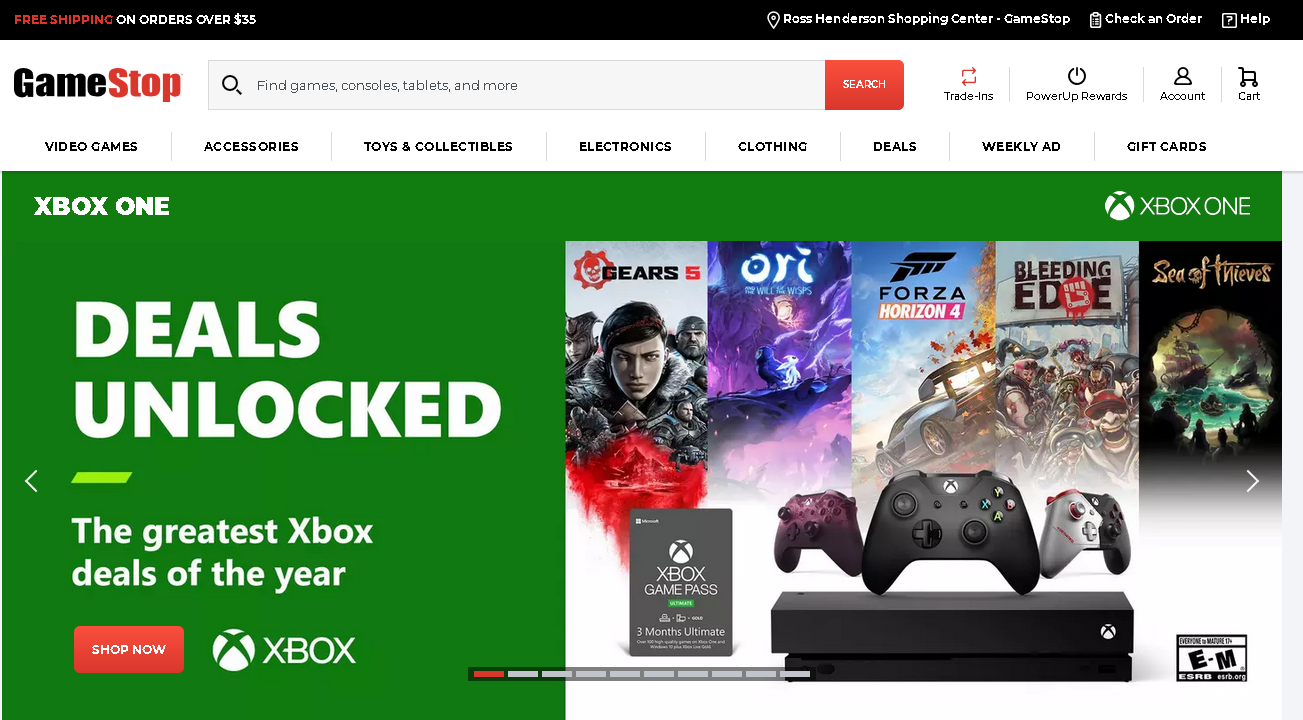Show previous banner with left arrow
Viewport: 1303px width, 720px height.
pyautogui.click(x=31, y=481)
